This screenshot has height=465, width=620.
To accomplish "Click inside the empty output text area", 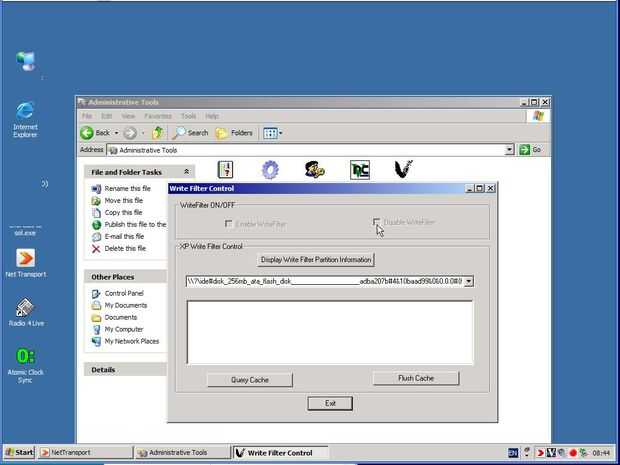I will point(330,333).
